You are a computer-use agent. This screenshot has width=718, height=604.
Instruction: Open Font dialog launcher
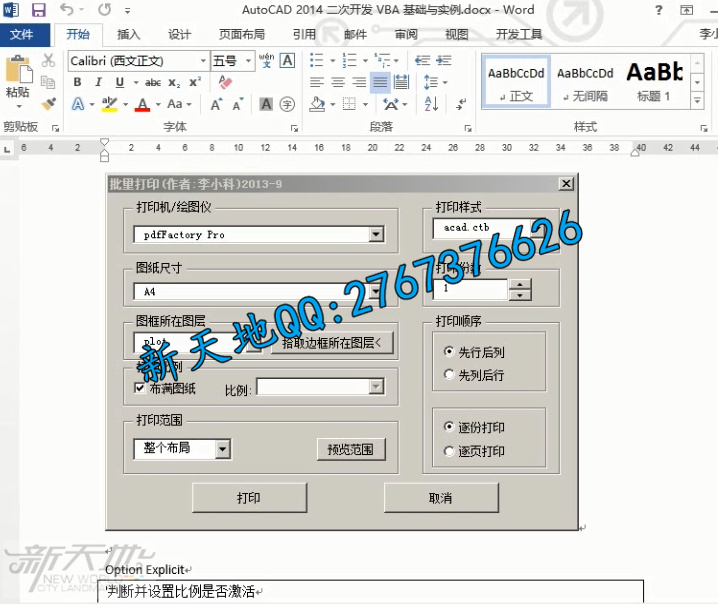point(294,129)
